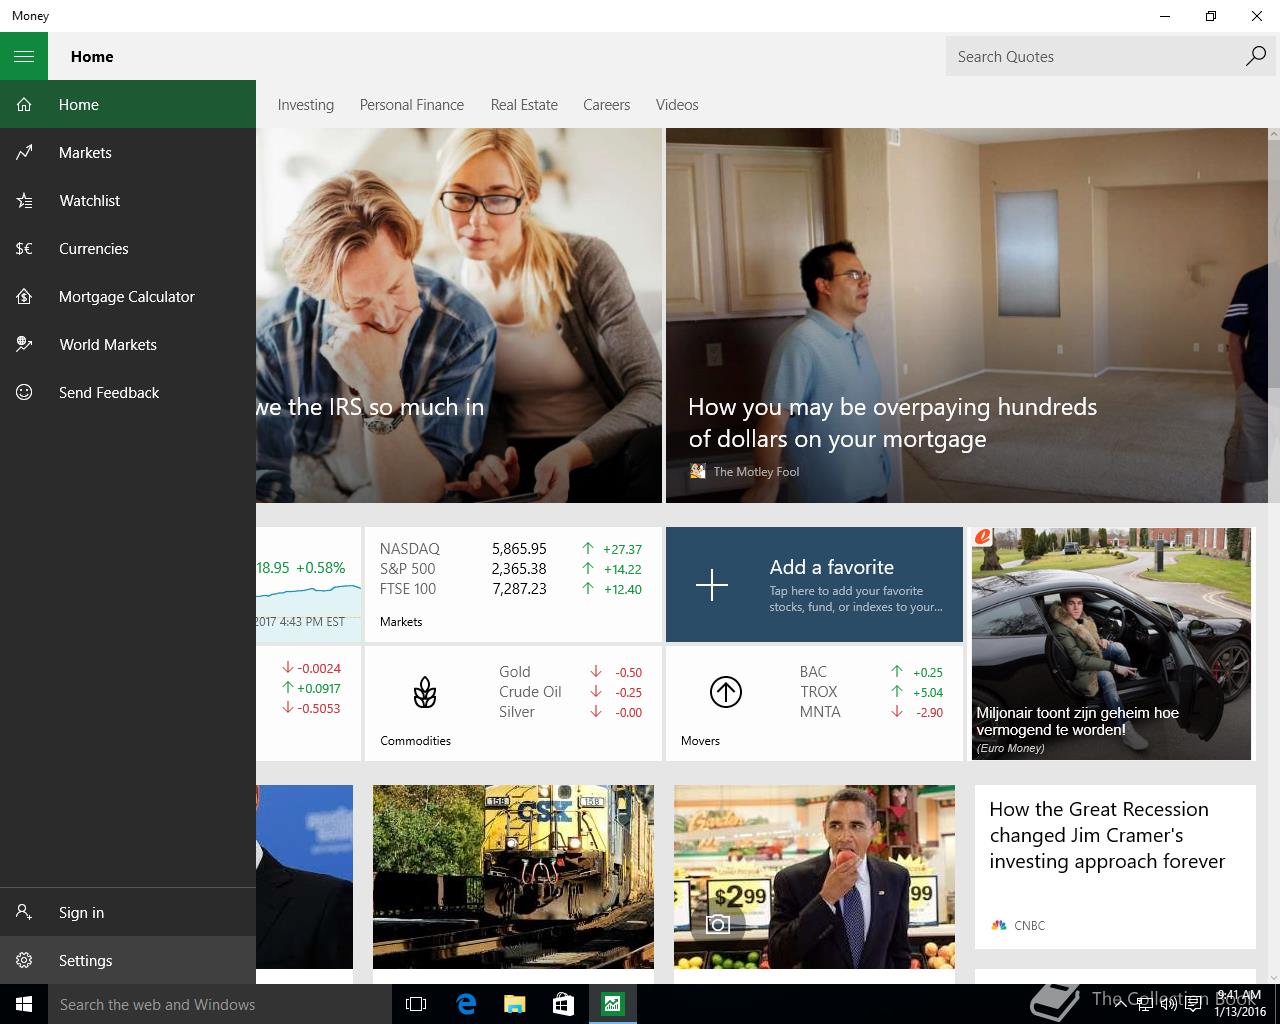
Task: Click the World Markets globe icon
Action: (24, 344)
